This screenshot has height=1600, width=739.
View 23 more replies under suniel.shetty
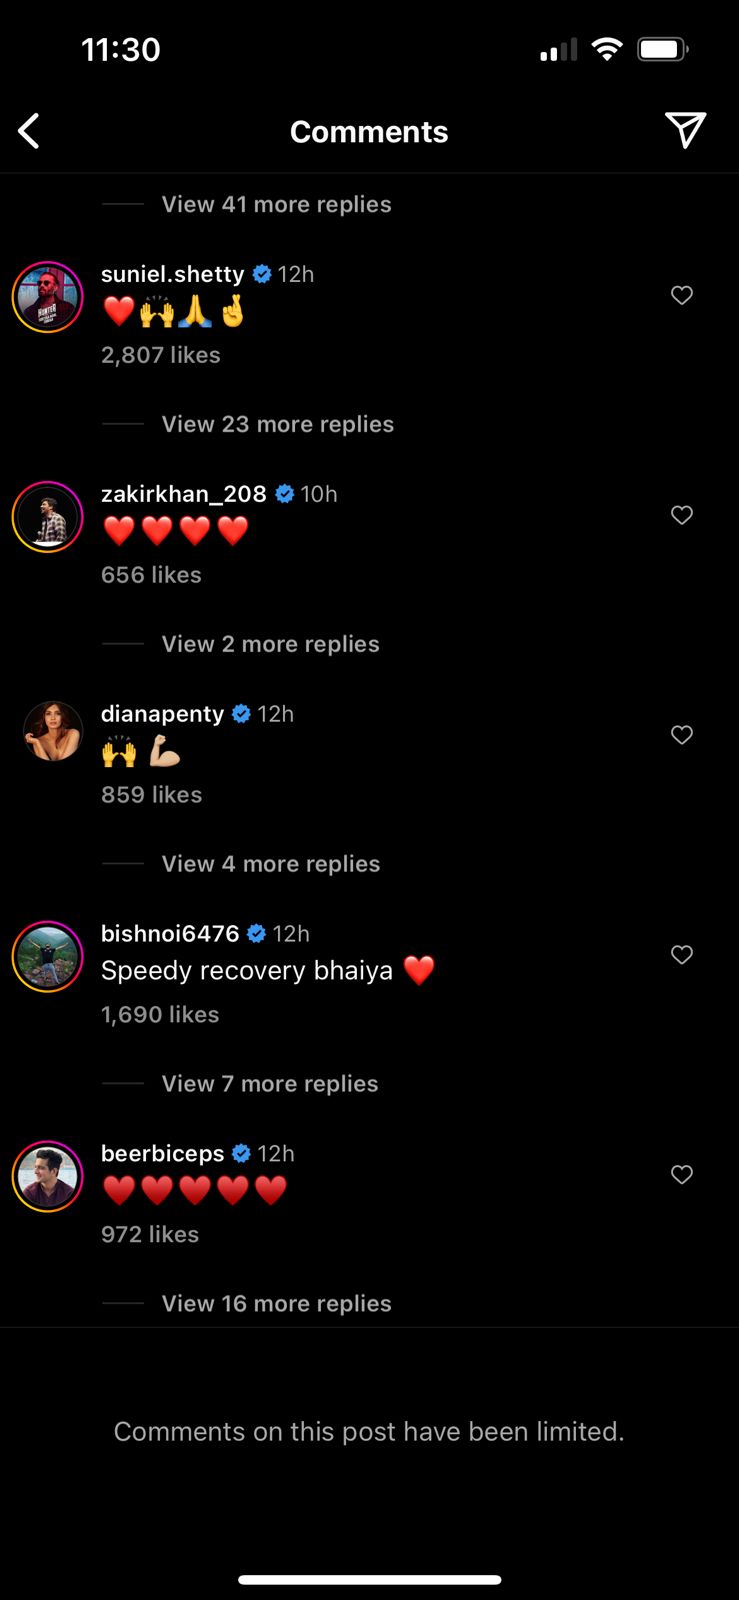coord(277,424)
